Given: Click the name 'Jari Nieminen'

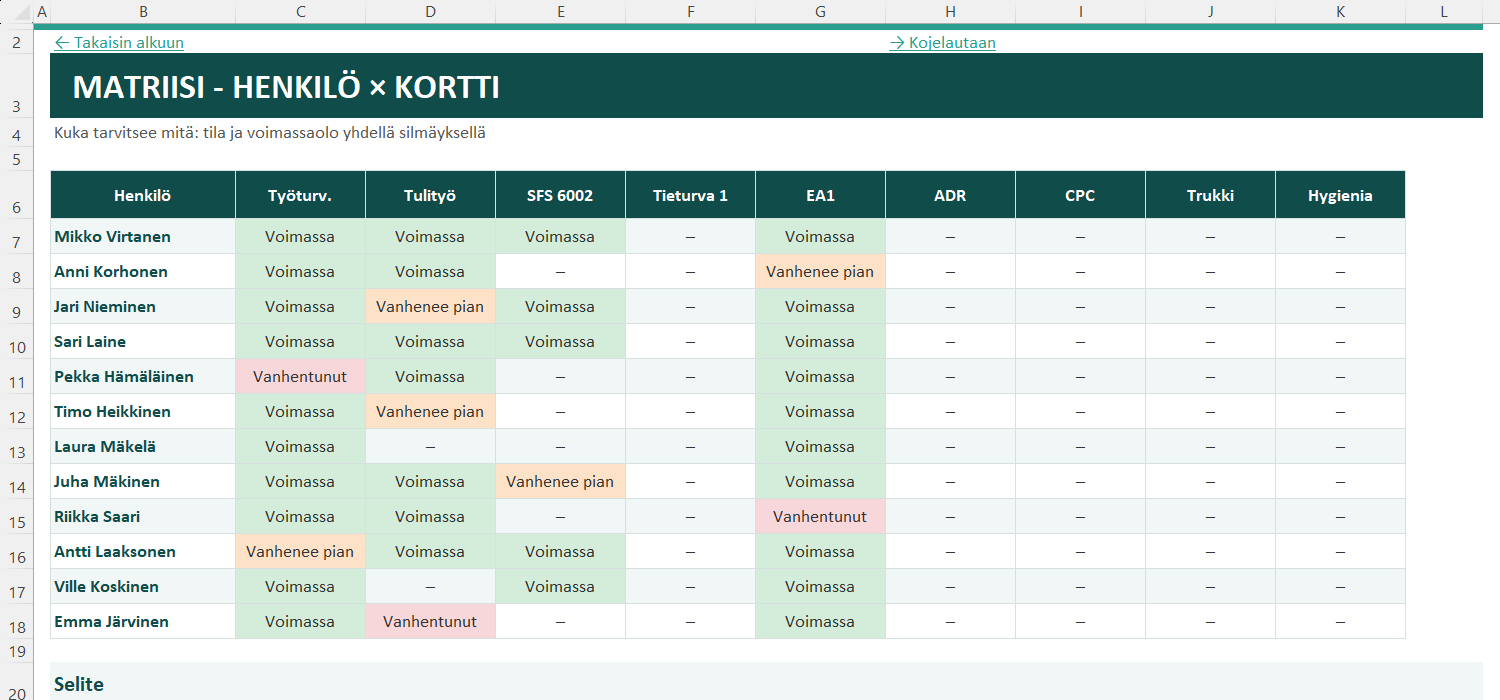Looking at the screenshot, I should click(105, 307).
